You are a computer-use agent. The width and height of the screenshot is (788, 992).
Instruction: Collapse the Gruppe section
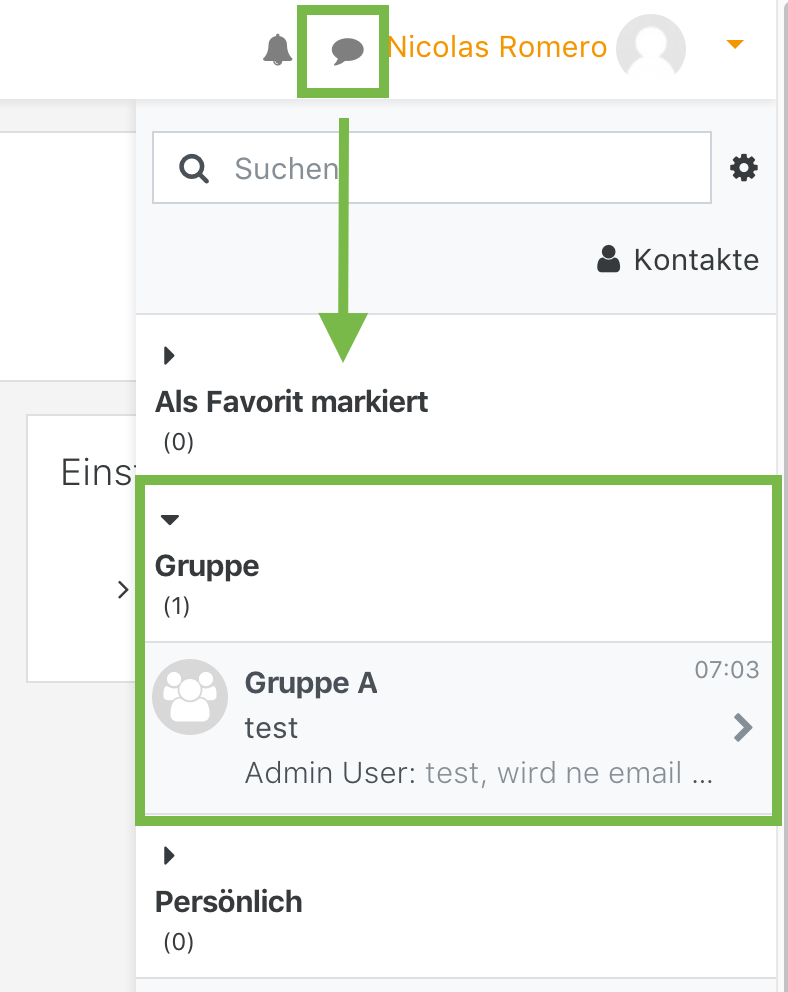tap(169, 519)
